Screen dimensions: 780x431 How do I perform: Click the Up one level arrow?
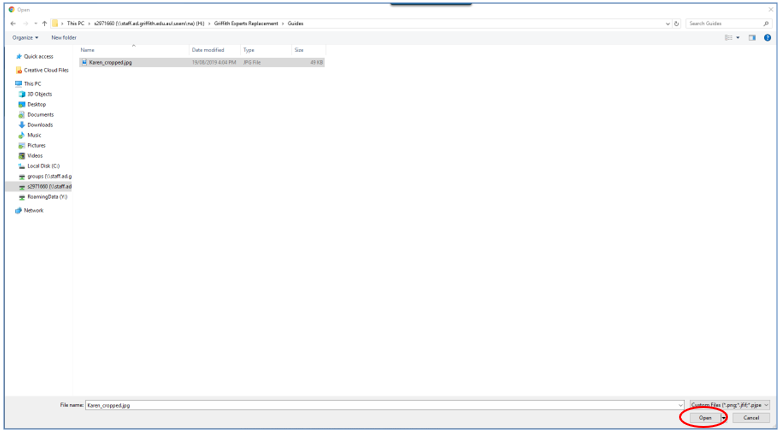(x=44, y=23)
